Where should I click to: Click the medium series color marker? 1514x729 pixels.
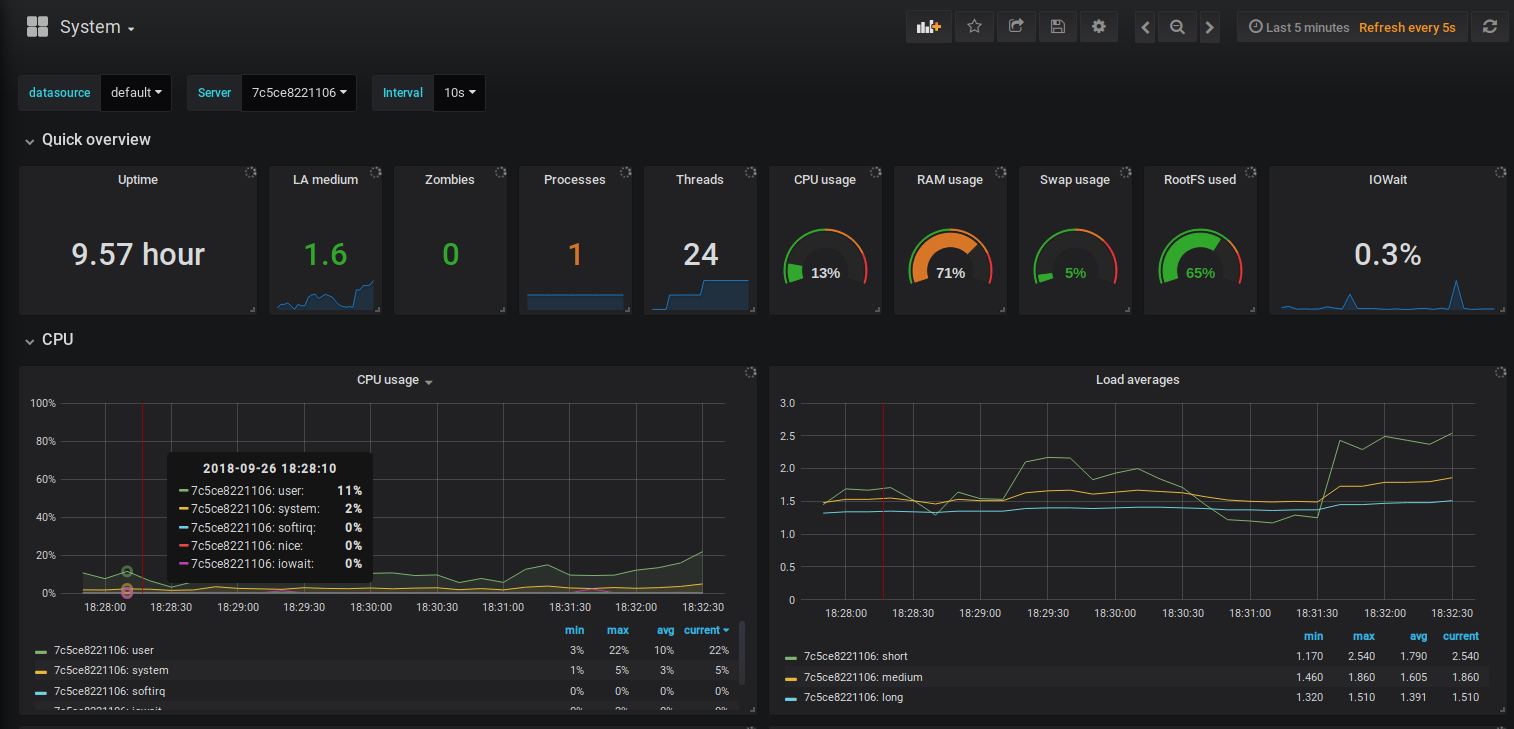click(x=793, y=677)
